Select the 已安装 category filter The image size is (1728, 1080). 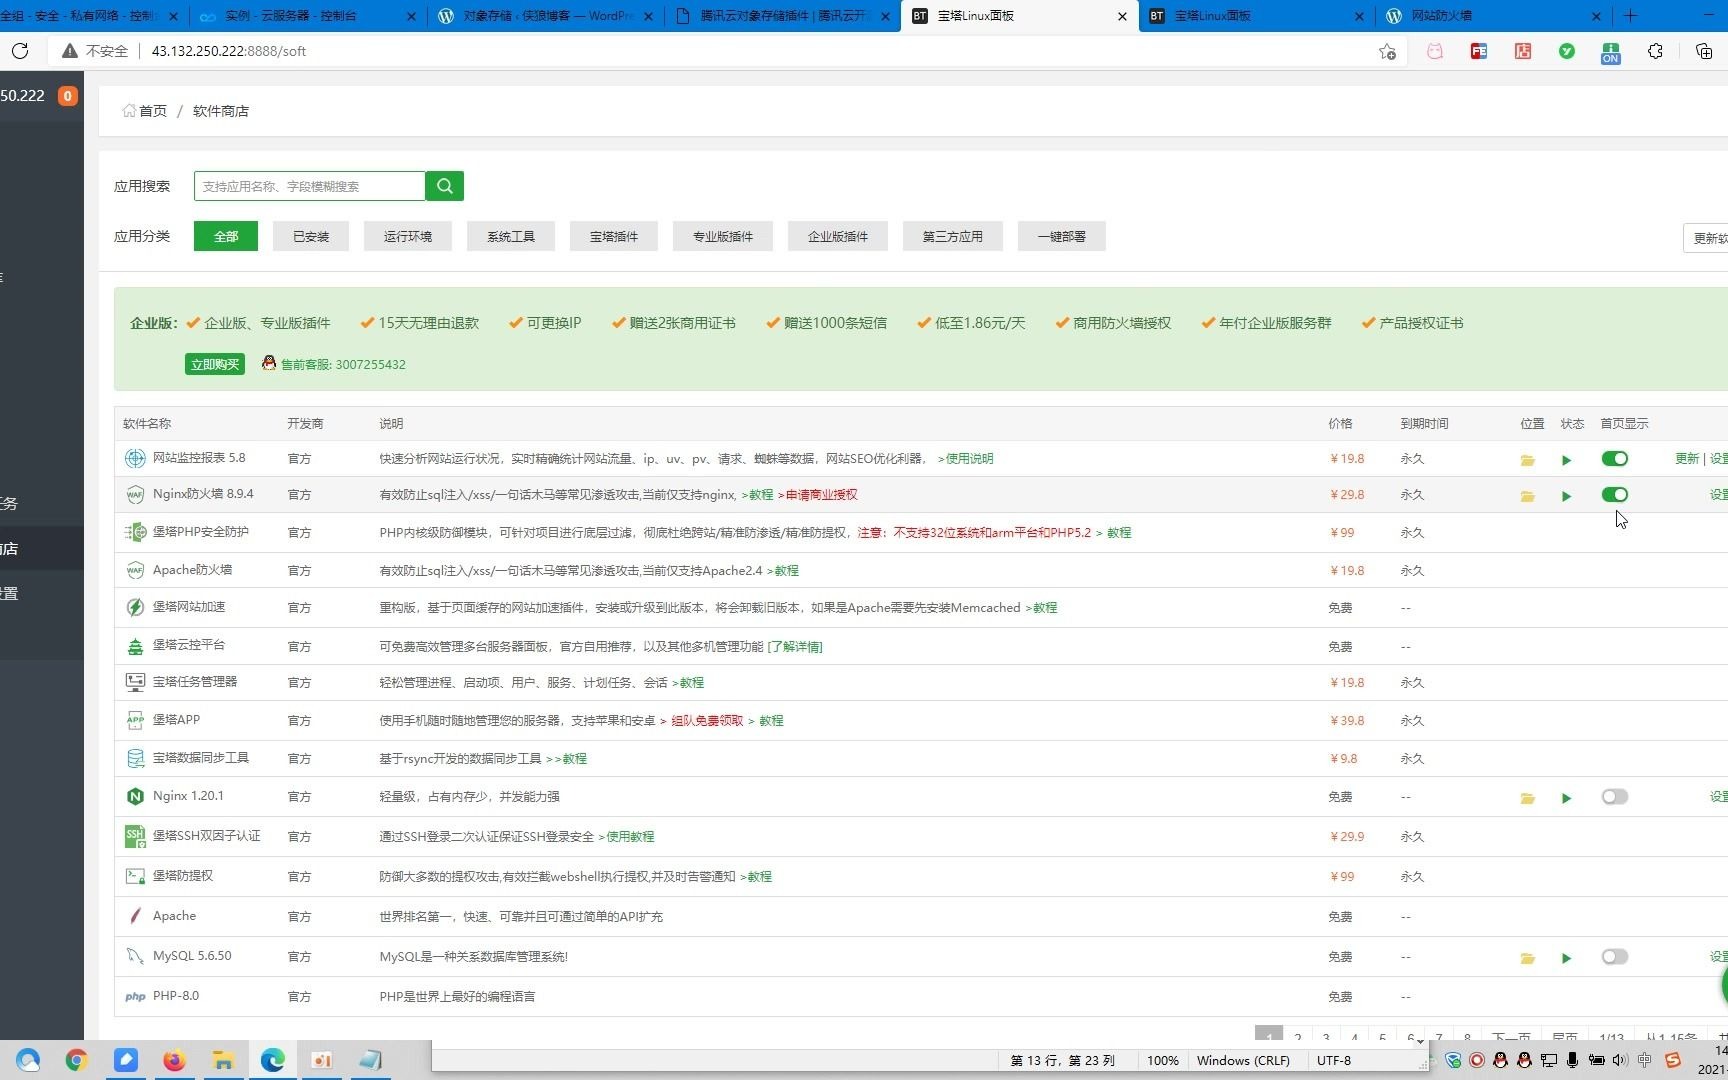pyautogui.click(x=311, y=236)
